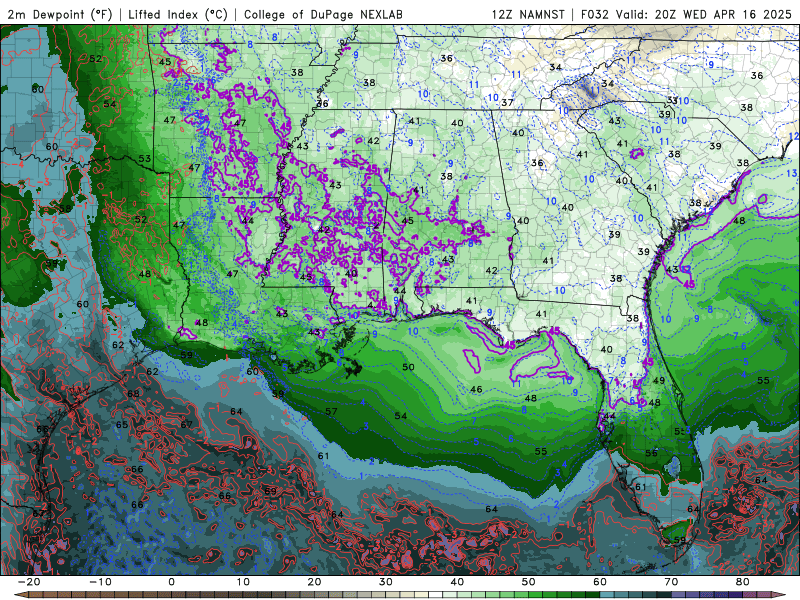Click the 20 label on the color scale
This screenshot has width=800, height=600.
coord(314,582)
